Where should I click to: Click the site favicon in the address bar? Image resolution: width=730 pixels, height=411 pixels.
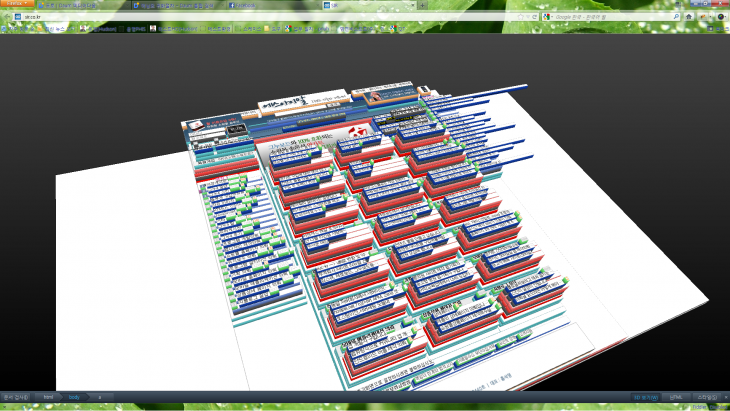pos(18,17)
